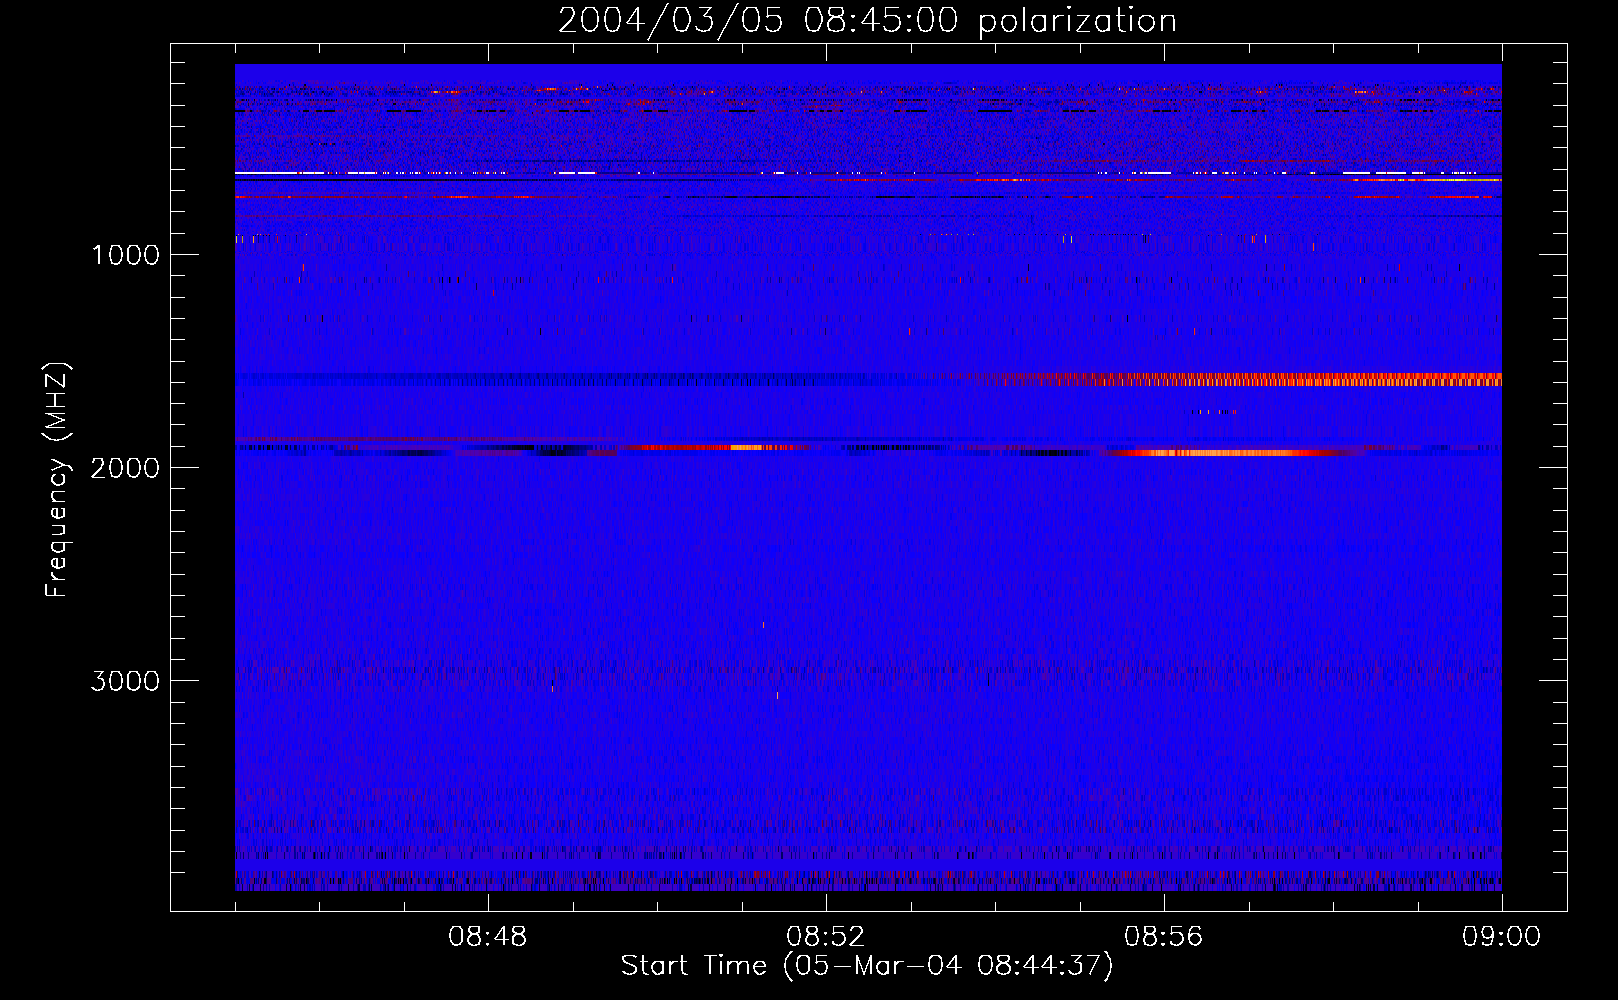Image resolution: width=1618 pixels, height=1000 pixels.
Task: Select the Start Time axis label
Action: pos(867,966)
